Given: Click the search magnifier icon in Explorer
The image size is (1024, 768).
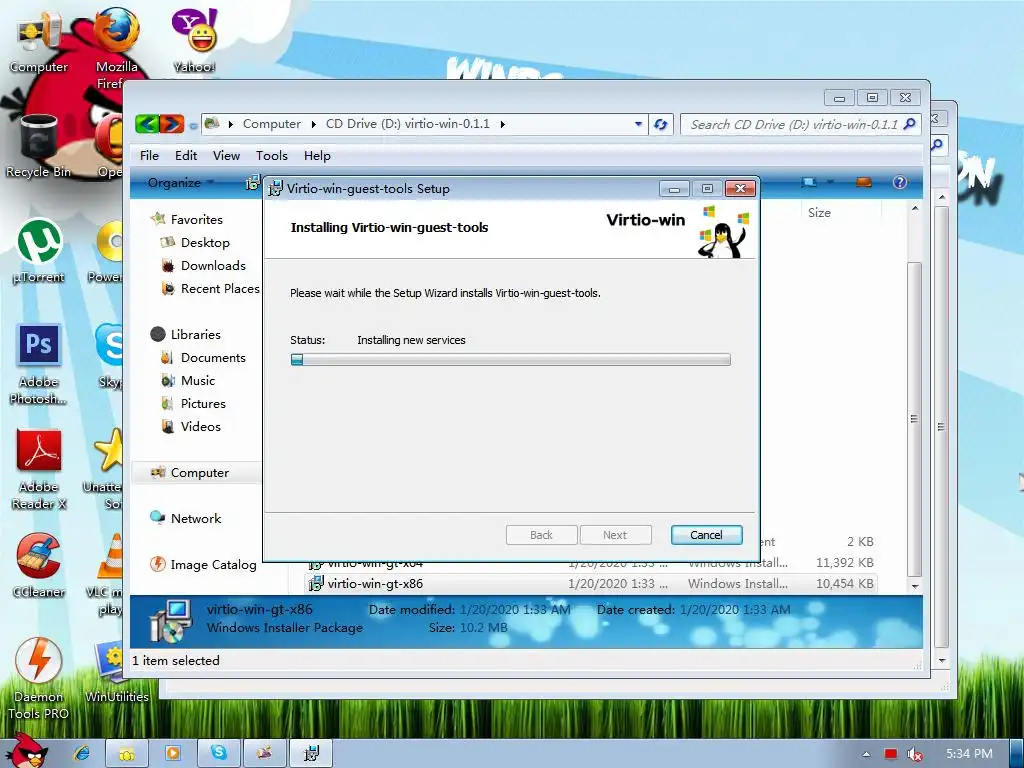Looking at the screenshot, I should tap(910, 124).
